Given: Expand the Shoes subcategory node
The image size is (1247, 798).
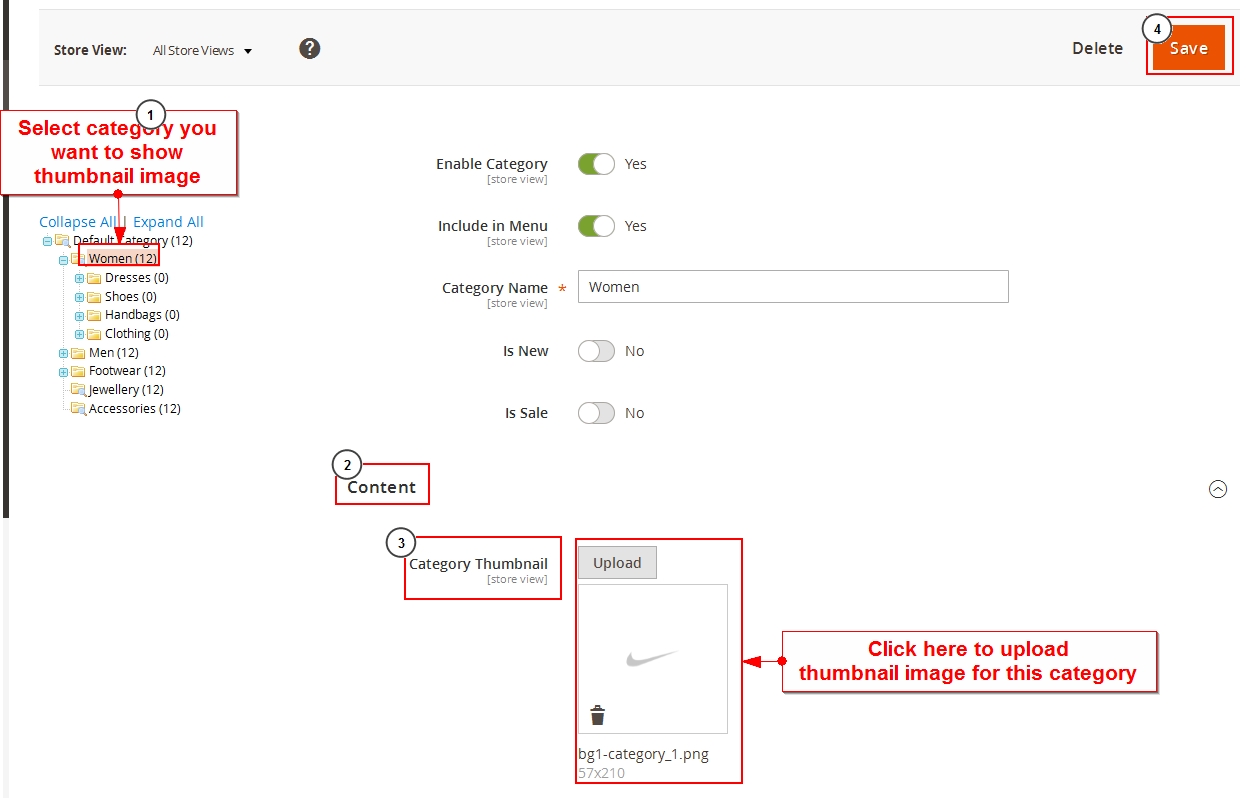Looking at the screenshot, I should 80,297.
